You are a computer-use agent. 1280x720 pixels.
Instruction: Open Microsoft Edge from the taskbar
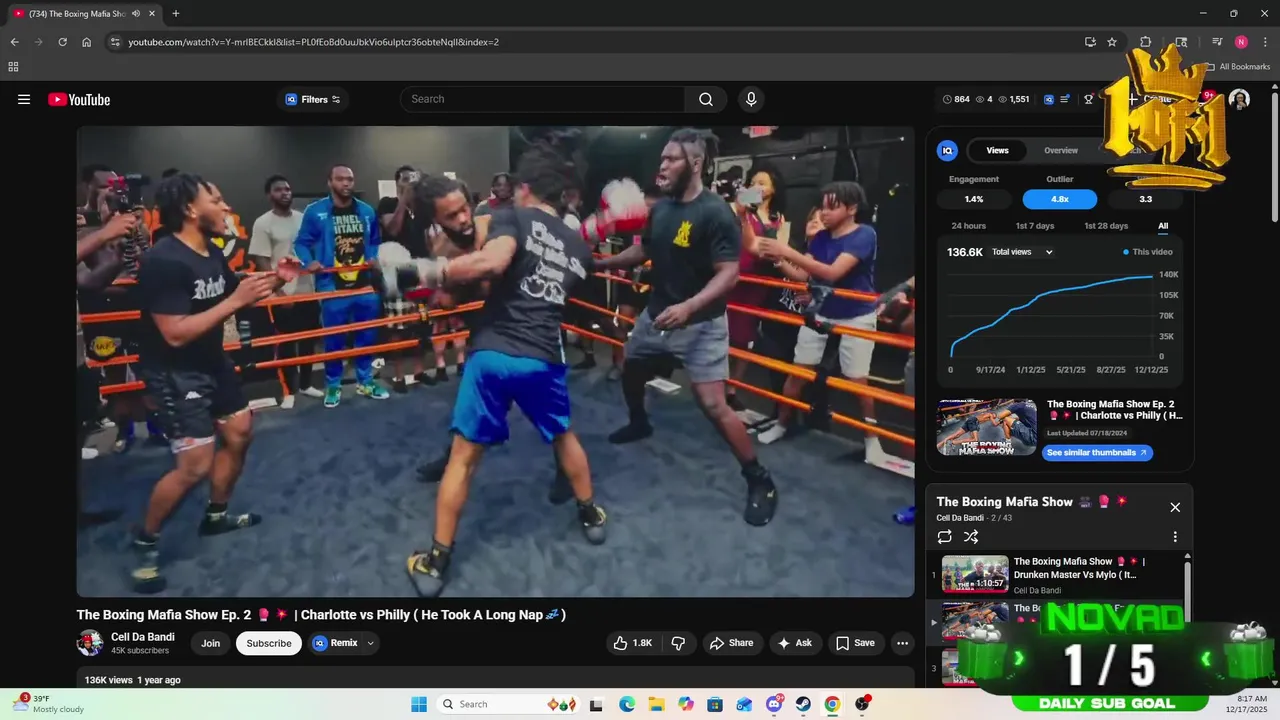[627, 704]
